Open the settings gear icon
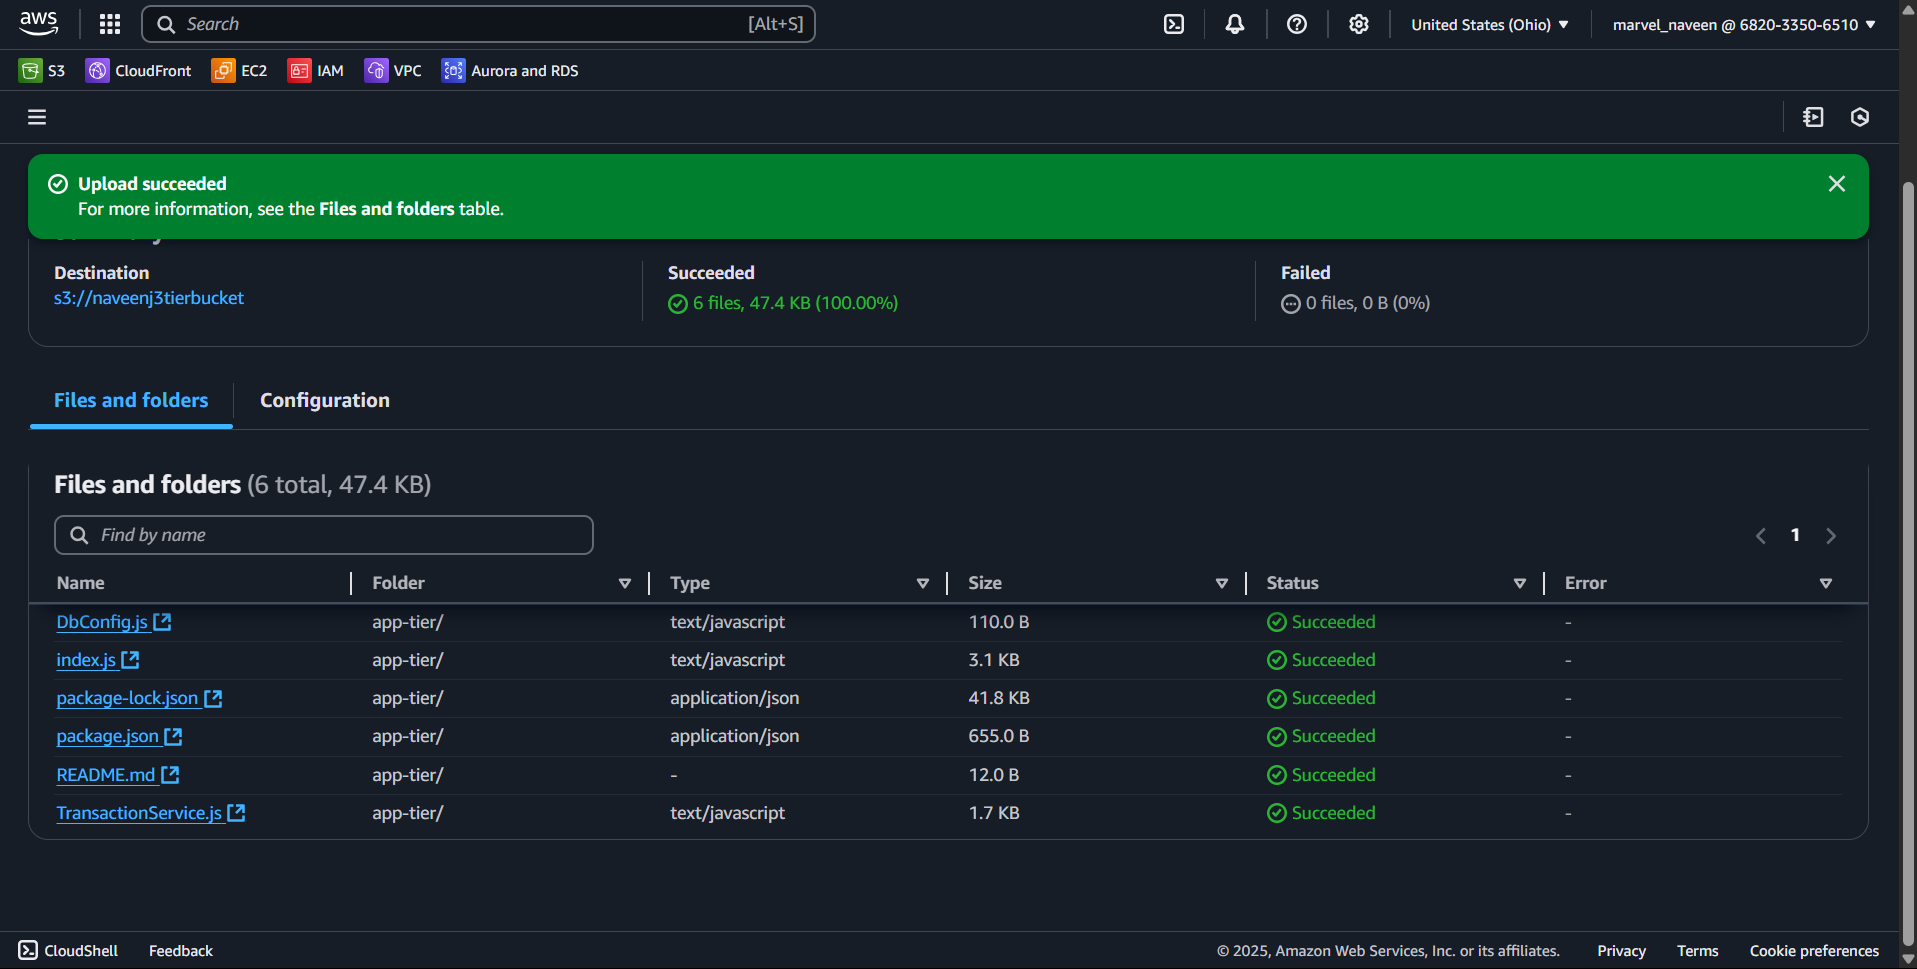The width and height of the screenshot is (1917, 969). [1358, 24]
